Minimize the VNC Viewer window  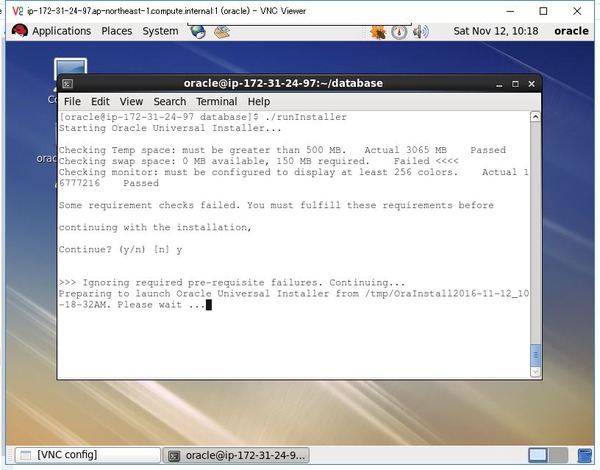[x=510, y=11]
